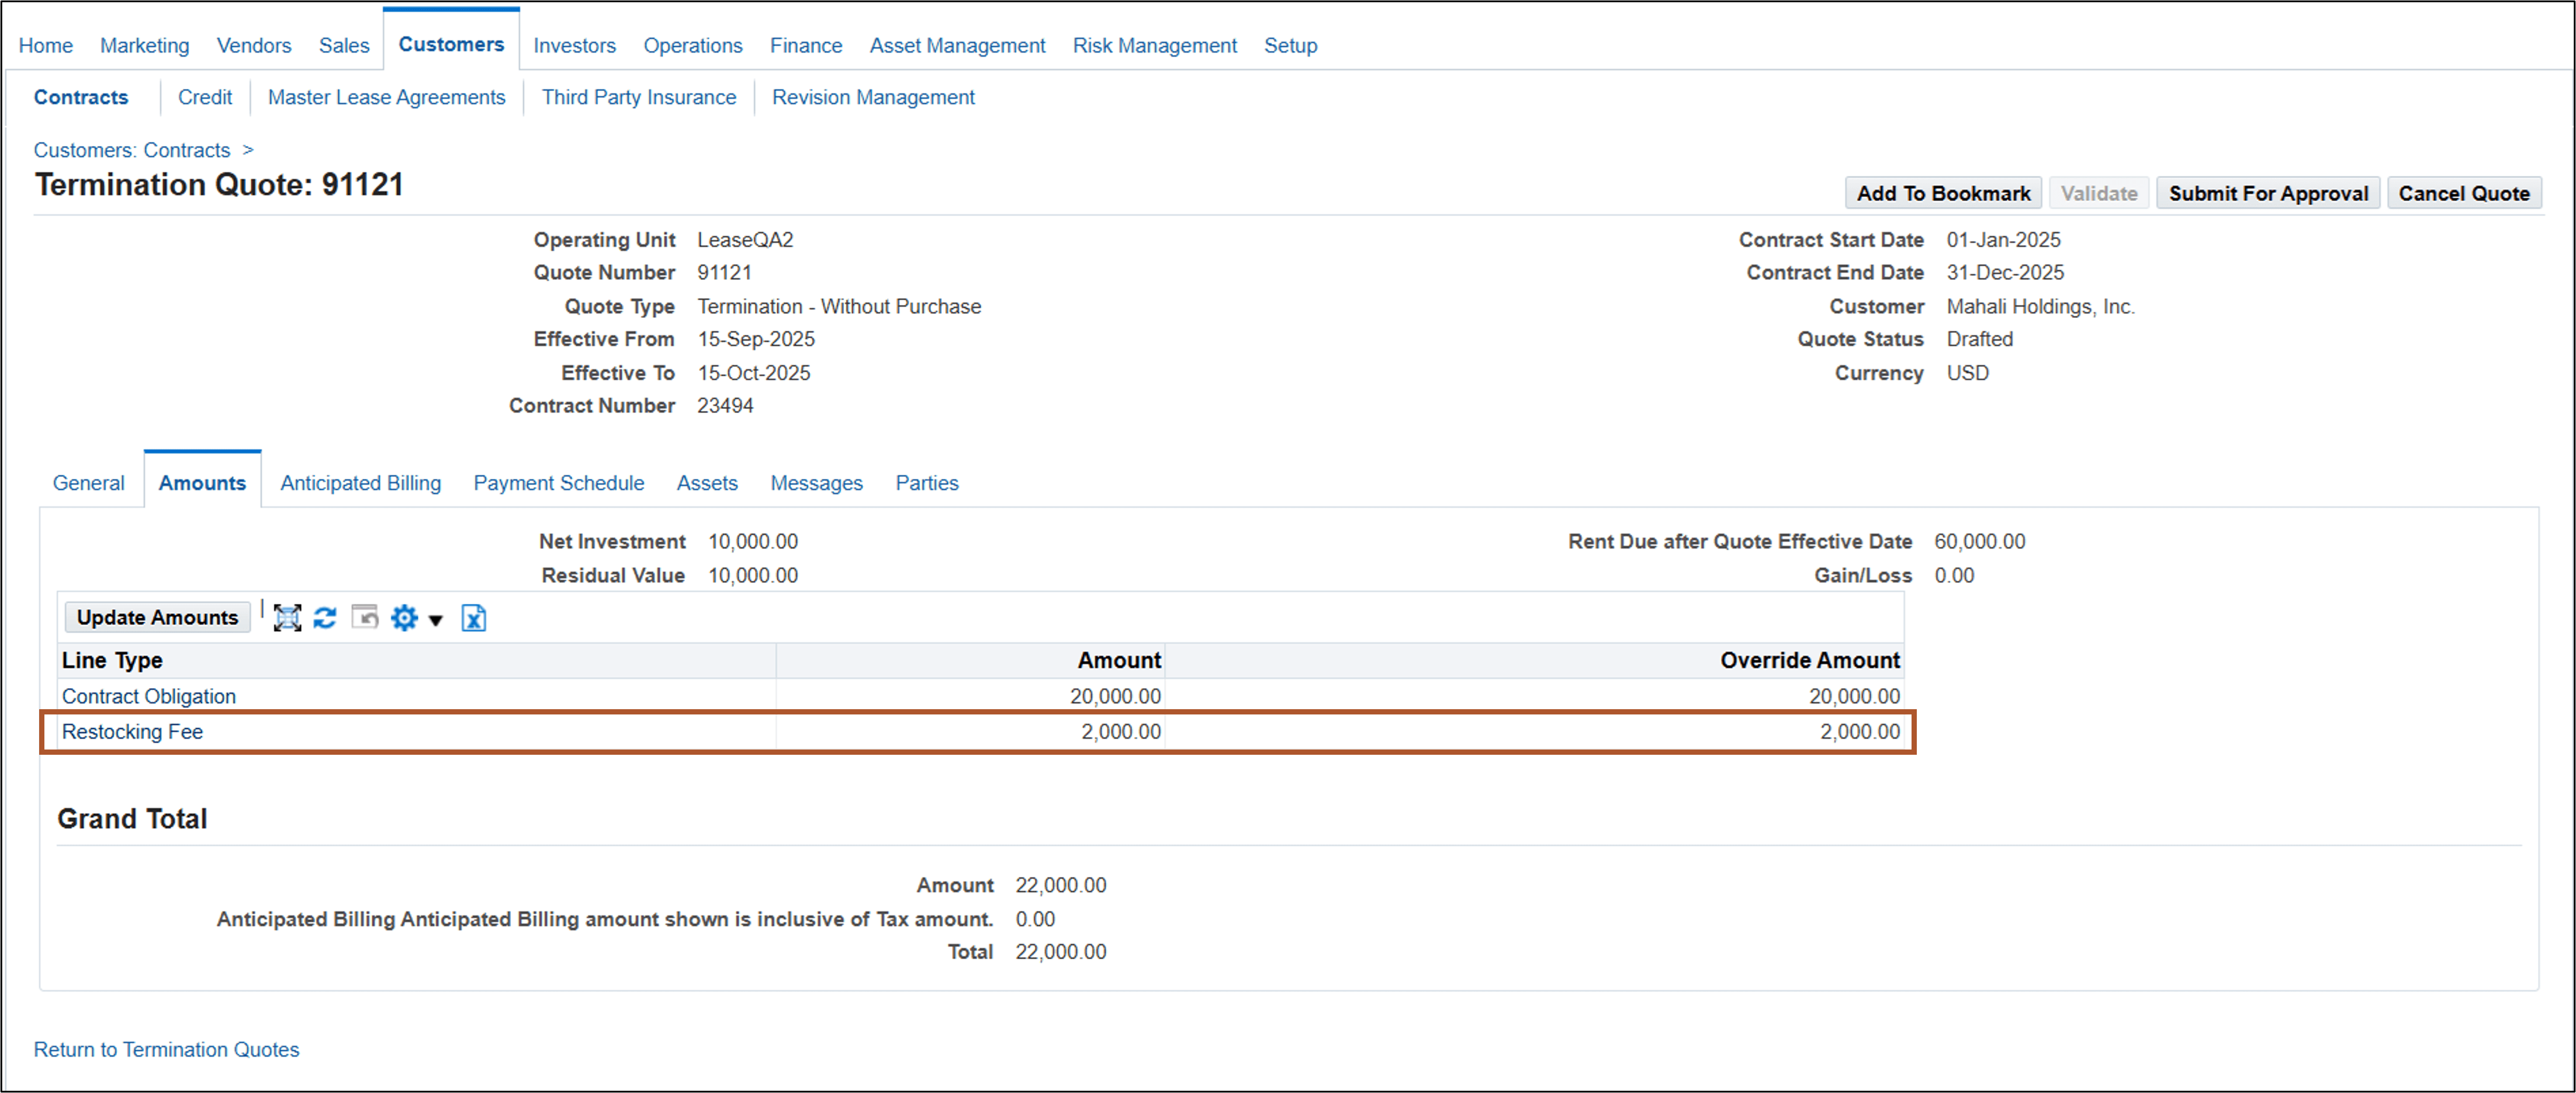Switch to the Anticipated Billing tab
Screen dimensions: 2576x1093
pyautogui.click(x=361, y=483)
